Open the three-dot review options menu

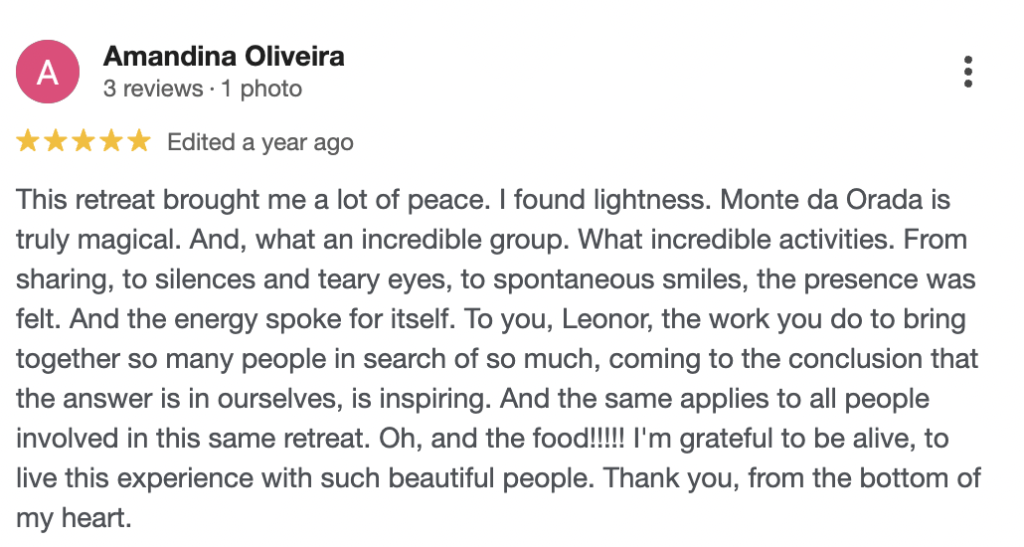967,72
